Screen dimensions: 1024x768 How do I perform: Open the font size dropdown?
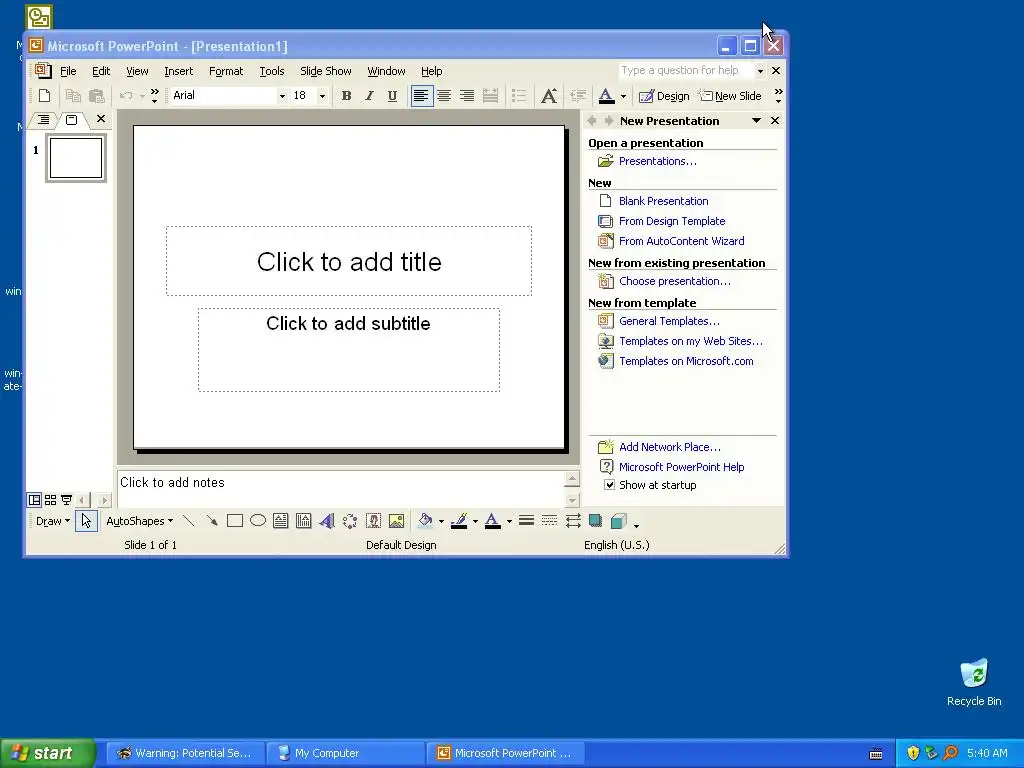pyautogui.click(x=322, y=96)
